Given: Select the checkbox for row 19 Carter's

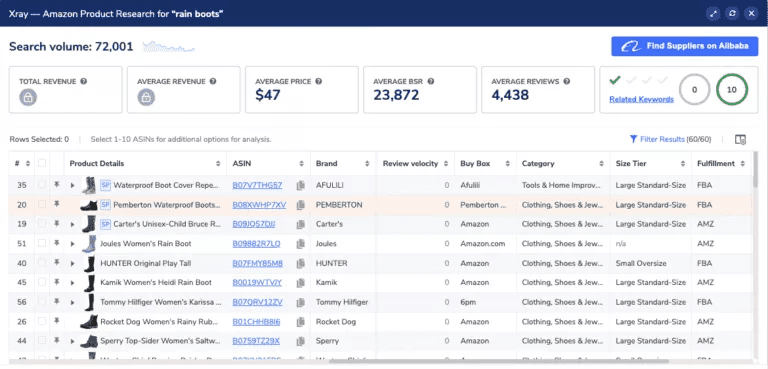Looking at the screenshot, I should 42,224.
